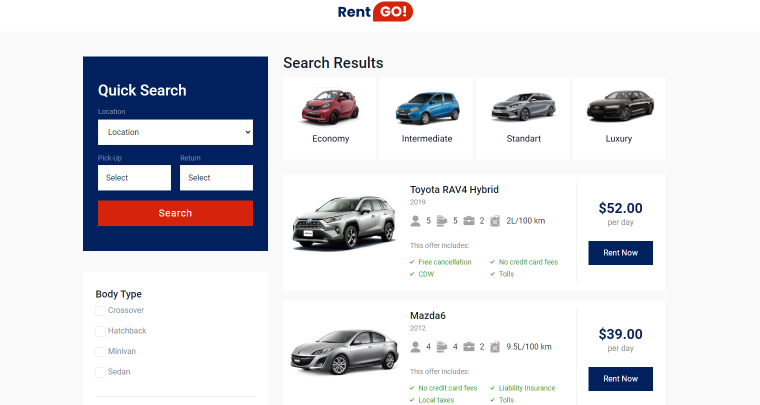This screenshot has width=760, height=405.
Task: Click the luggage icon for Mazda6
Action: [x=469, y=347]
